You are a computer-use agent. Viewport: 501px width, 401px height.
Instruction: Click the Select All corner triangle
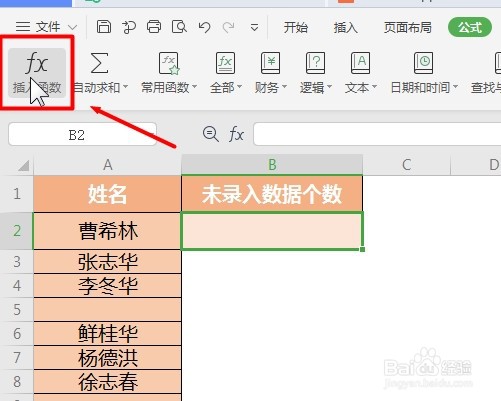(24, 165)
